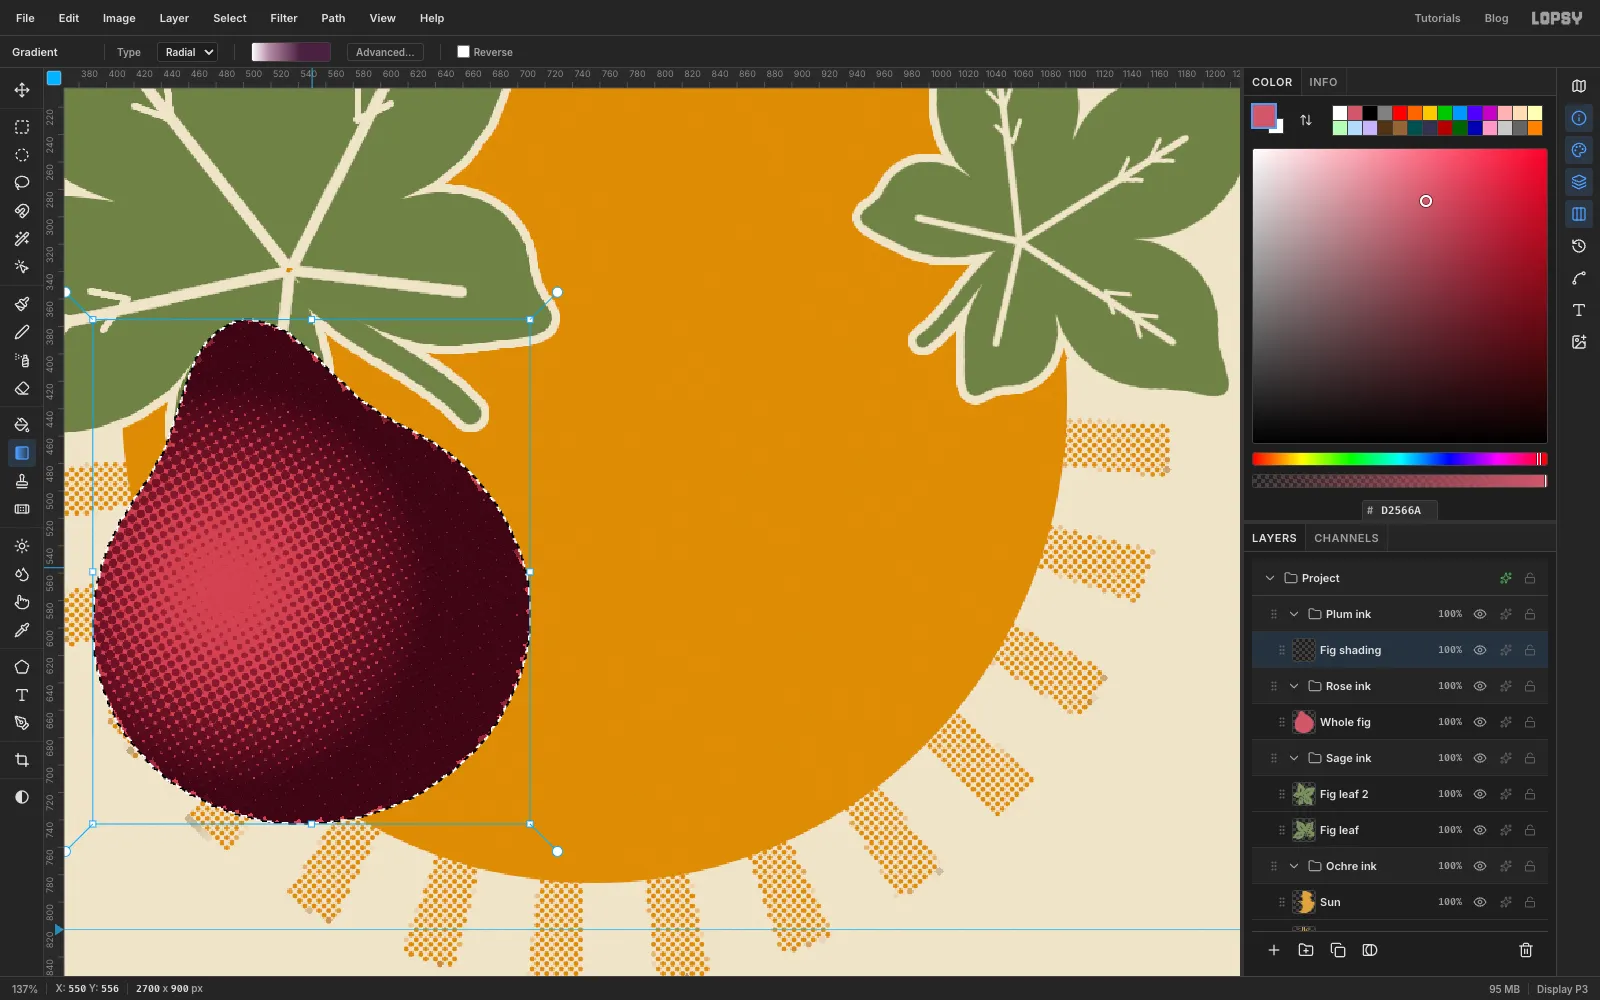Open the gradient Type dropdown
The width and height of the screenshot is (1600, 1000).
(188, 52)
